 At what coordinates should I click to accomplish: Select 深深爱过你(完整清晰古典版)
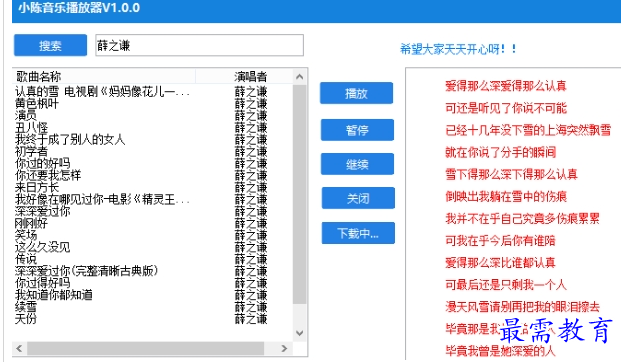[x=86, y=271]
